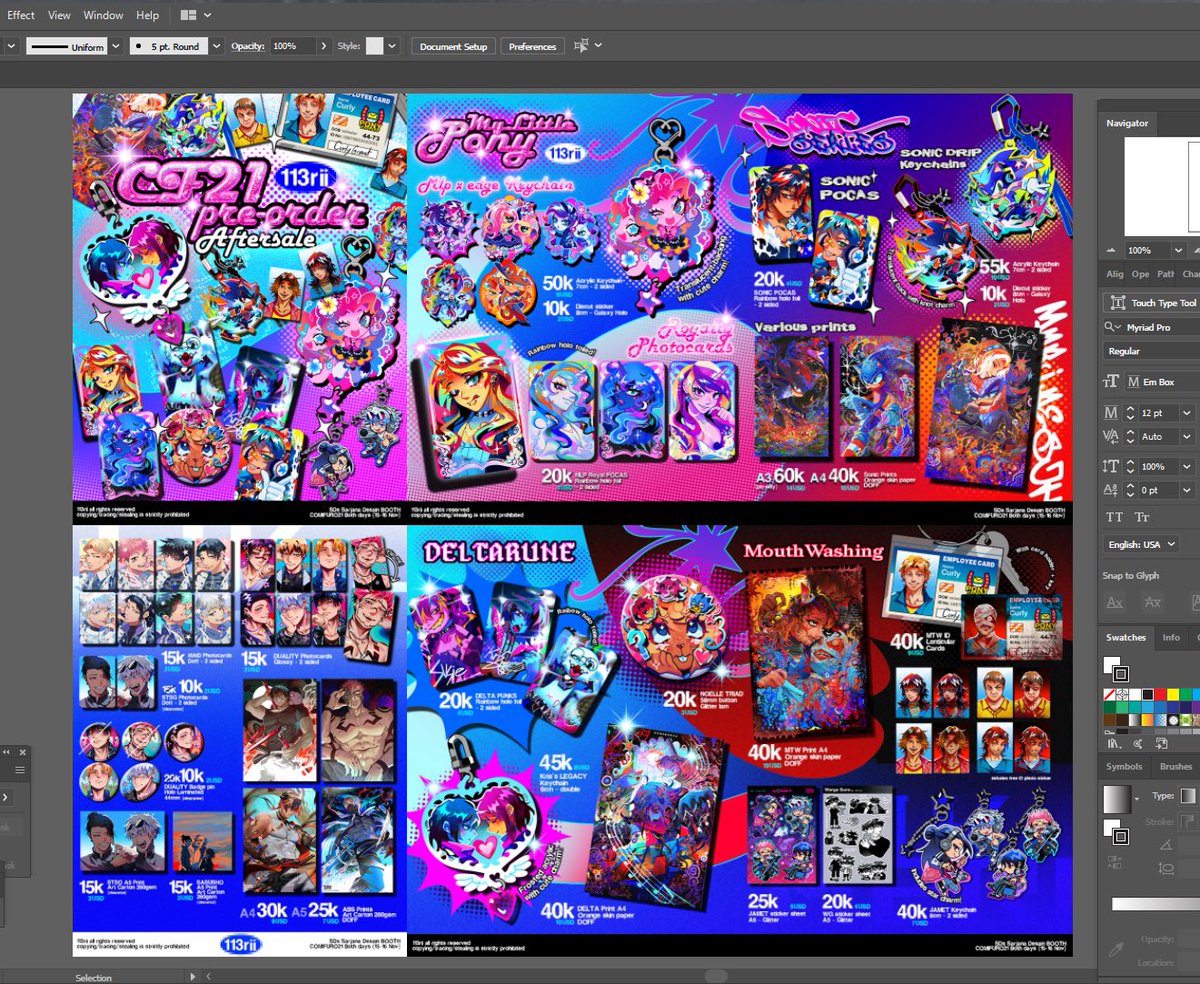
Task: Click the Document Setup button
Action: coord(454,46)
